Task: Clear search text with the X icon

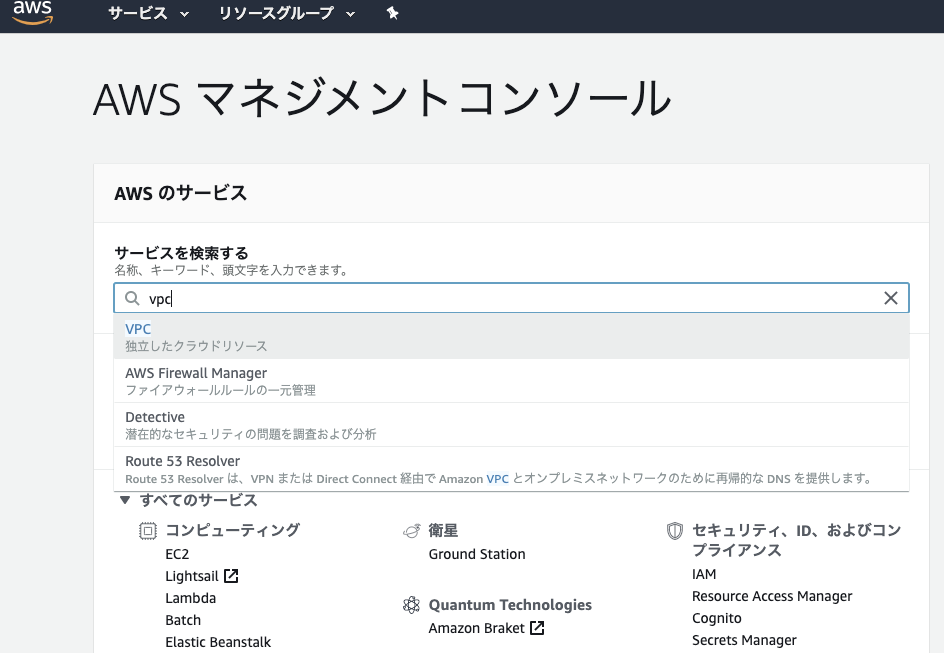Action: (x=890, y=298)
